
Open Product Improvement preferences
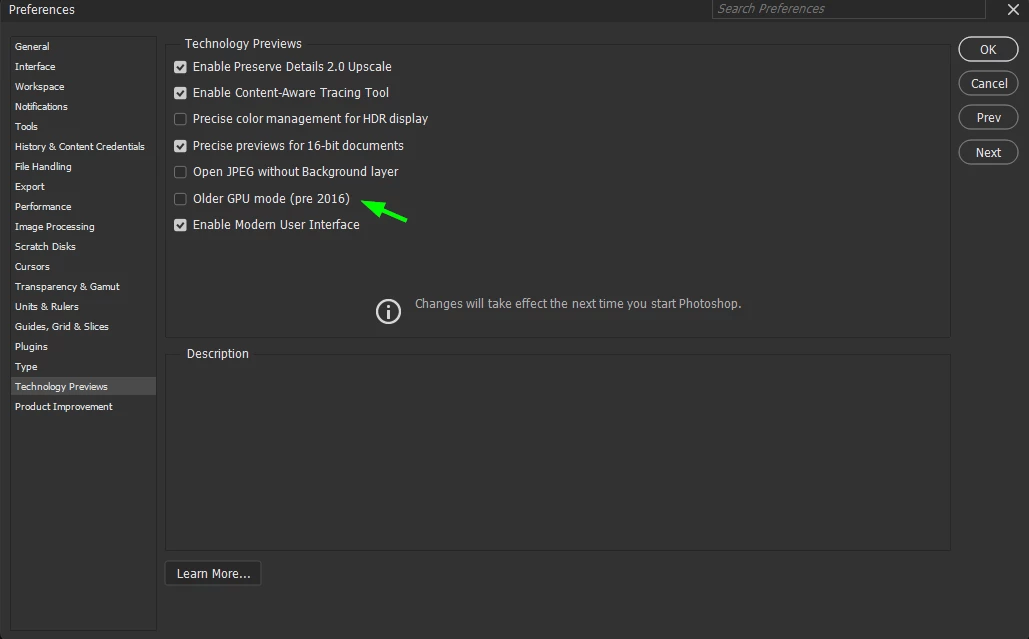83,407
